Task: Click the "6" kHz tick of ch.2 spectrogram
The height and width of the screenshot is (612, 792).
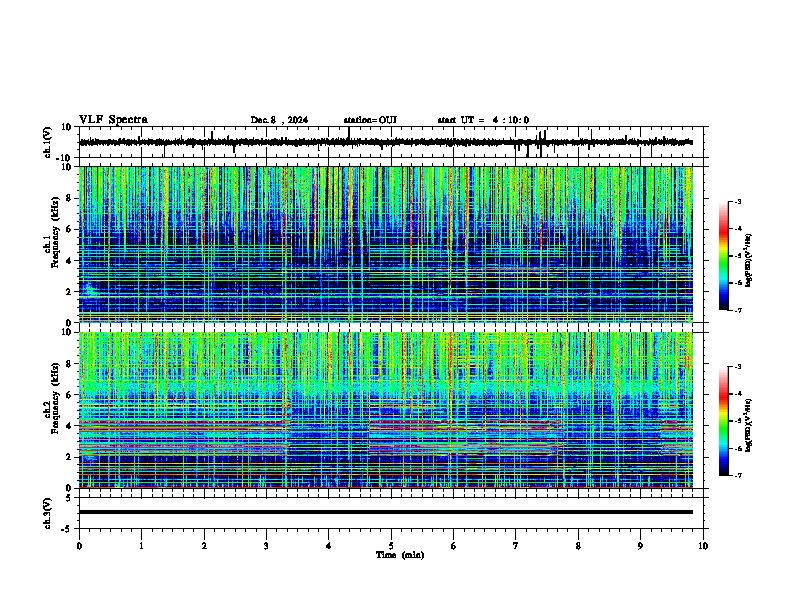Action: point(70,395)
